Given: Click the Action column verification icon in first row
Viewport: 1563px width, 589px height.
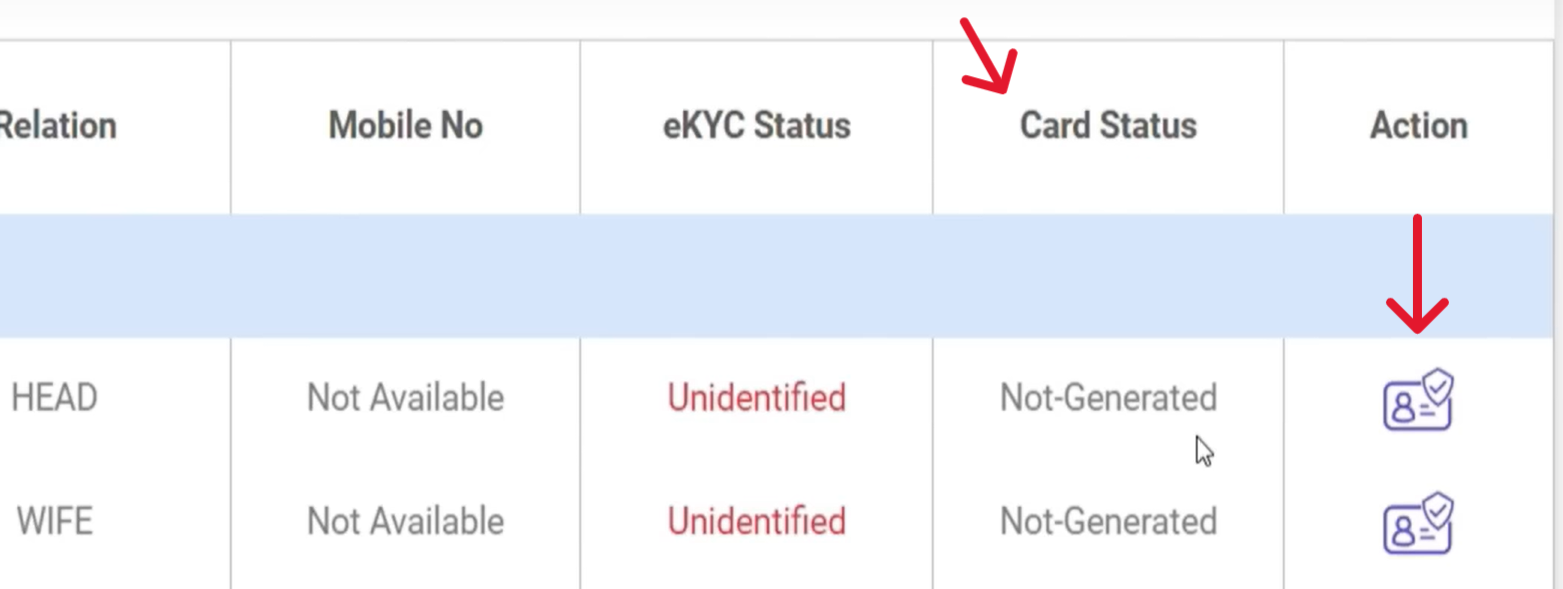Looking at the screenshot, I should (x=1417, y=399).
